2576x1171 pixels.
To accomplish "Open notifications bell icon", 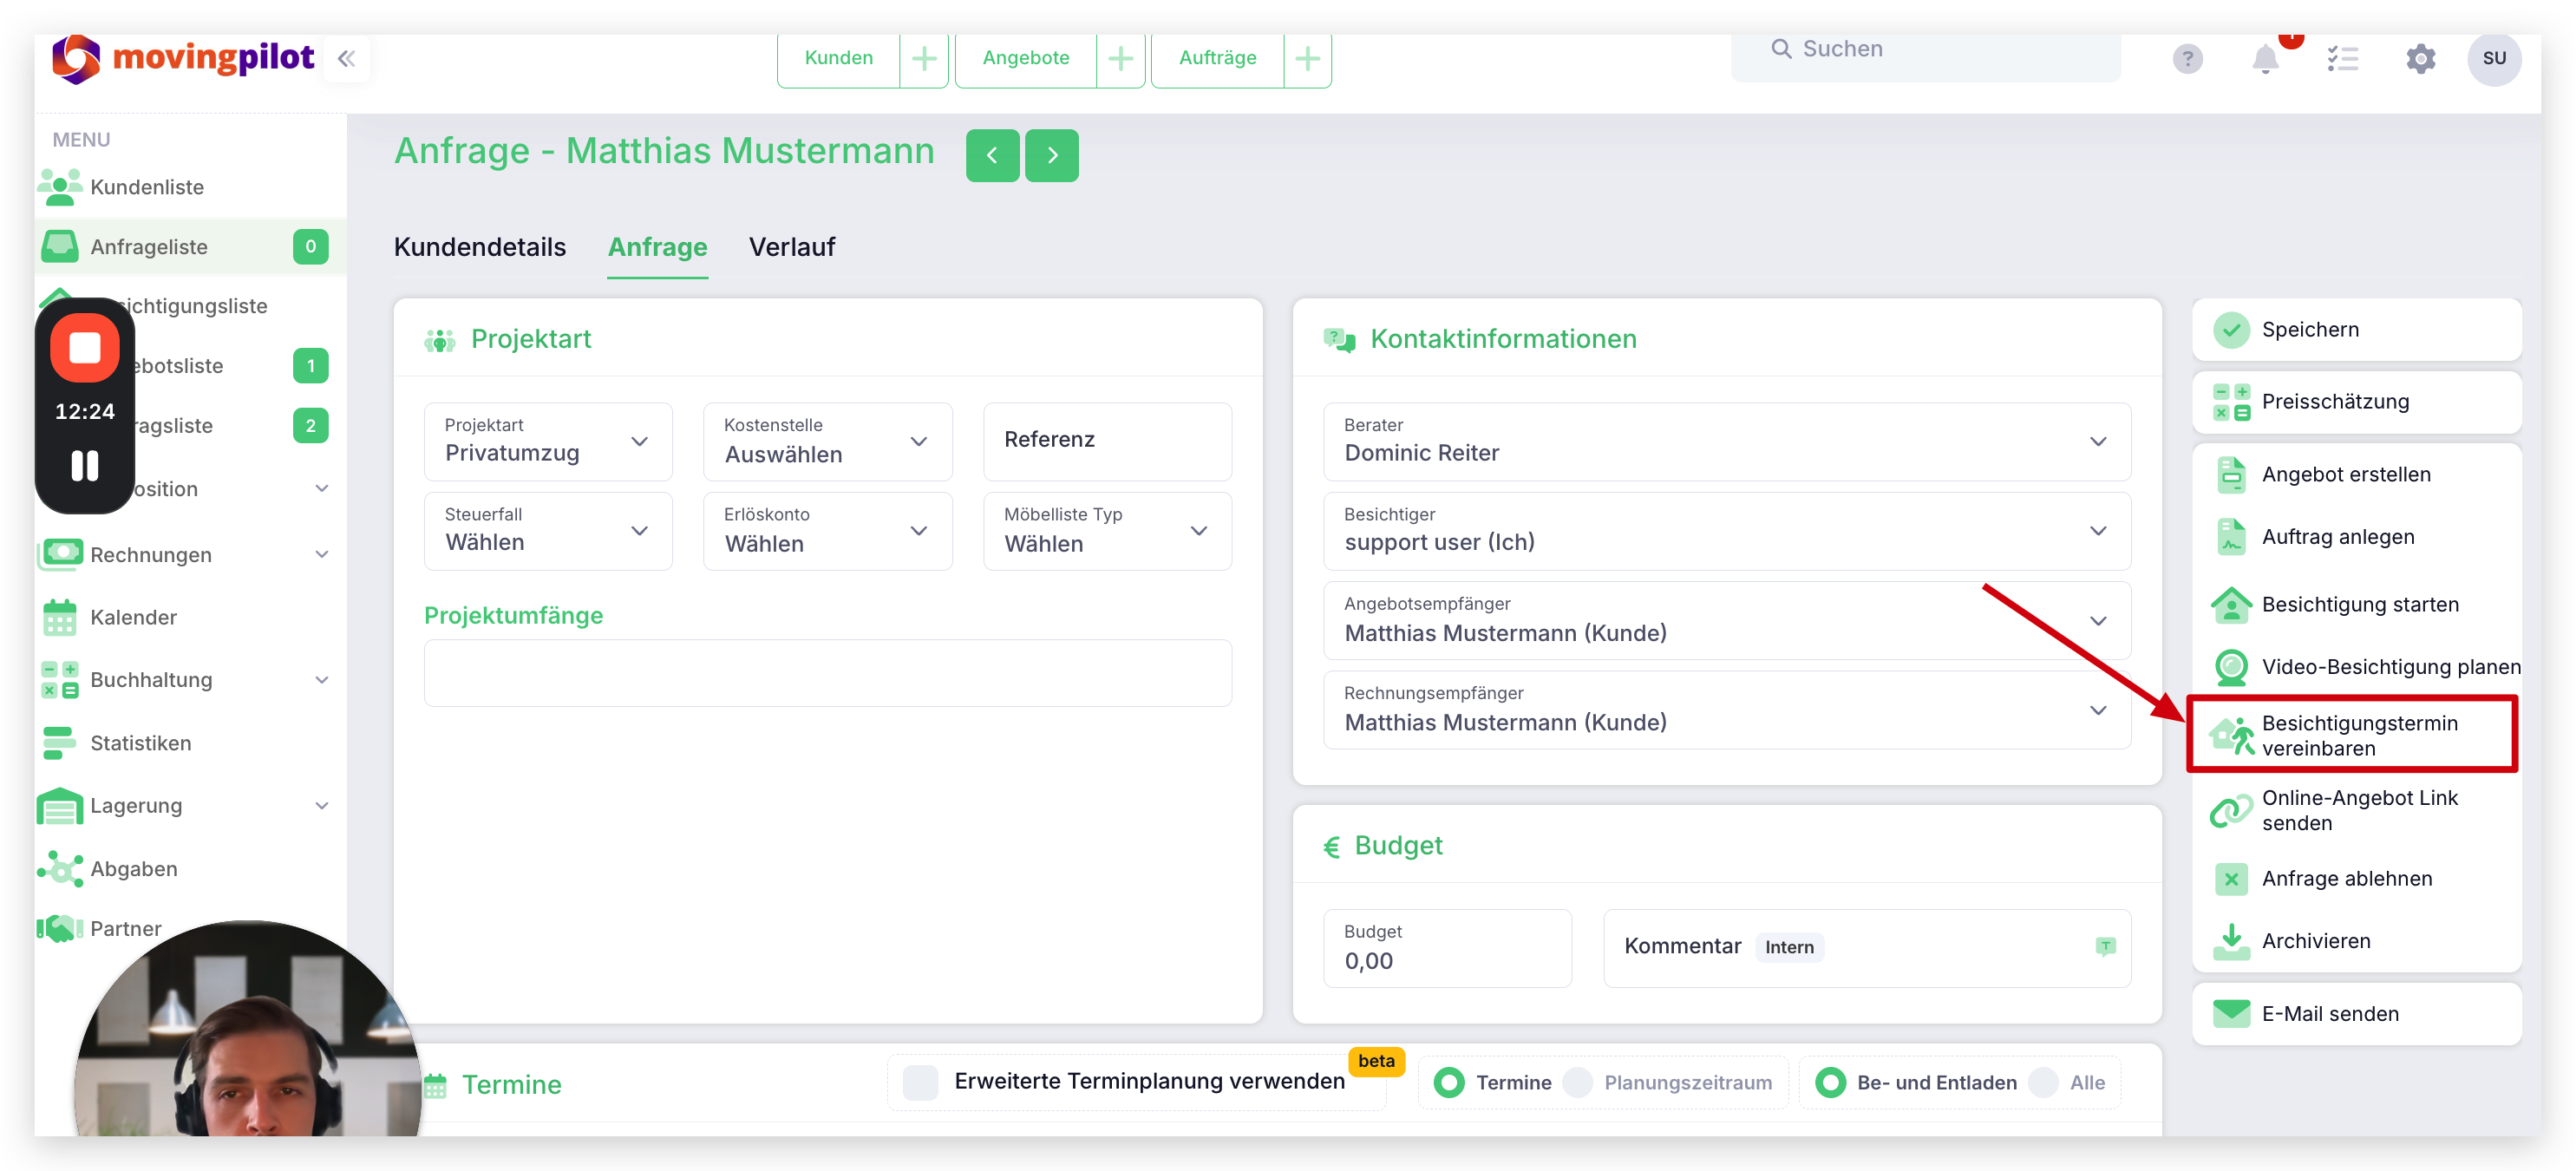I will coord(2265,59).
